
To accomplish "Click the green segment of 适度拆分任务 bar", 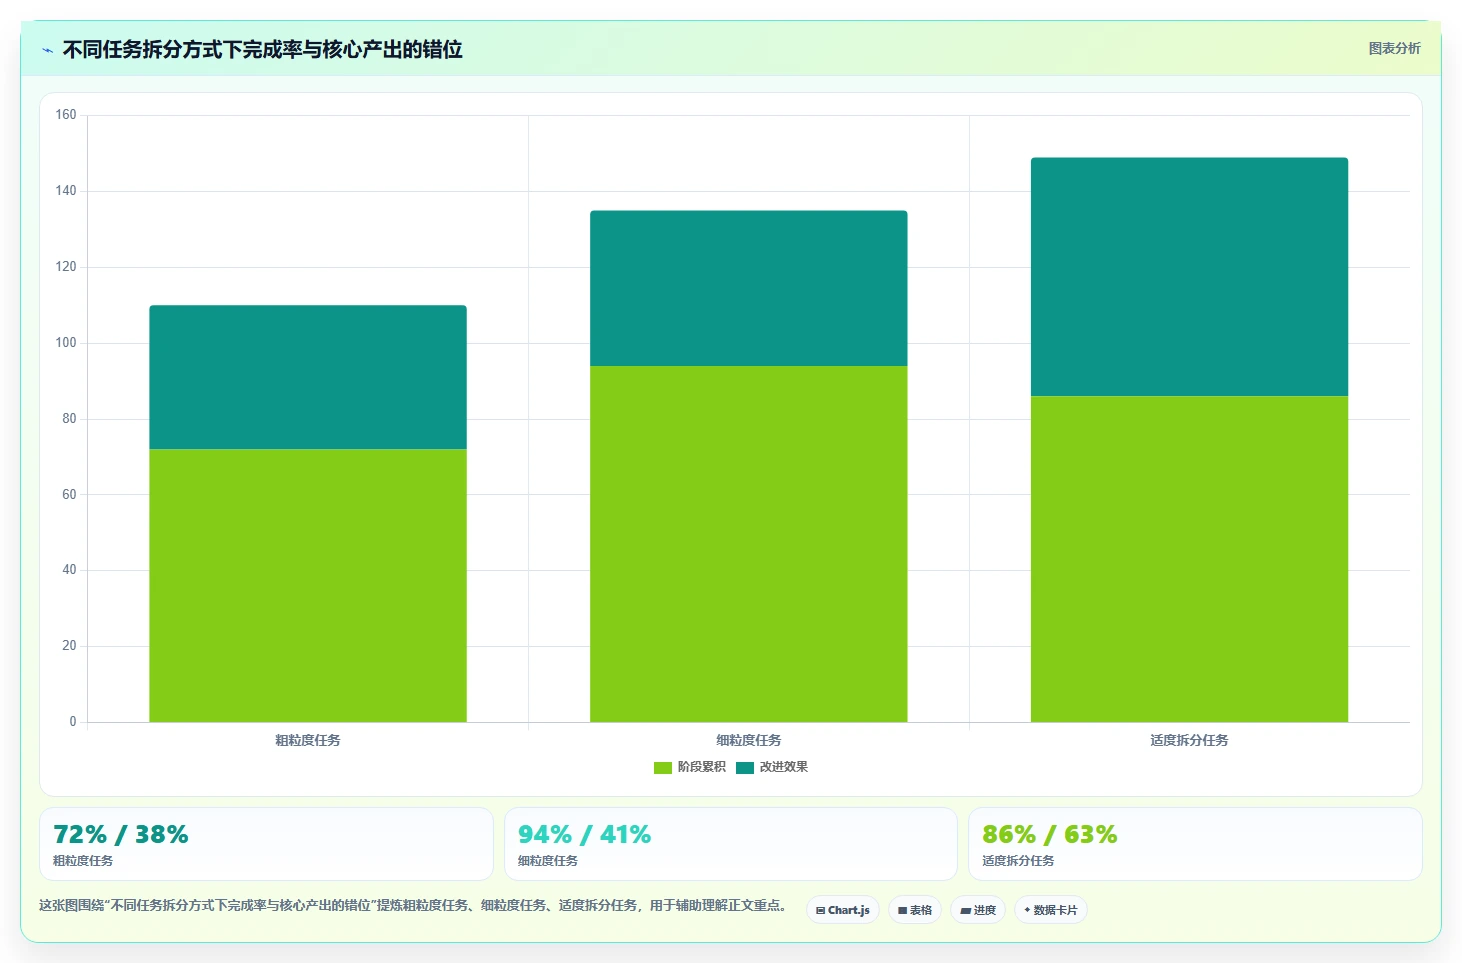I will coord(1189,559).
